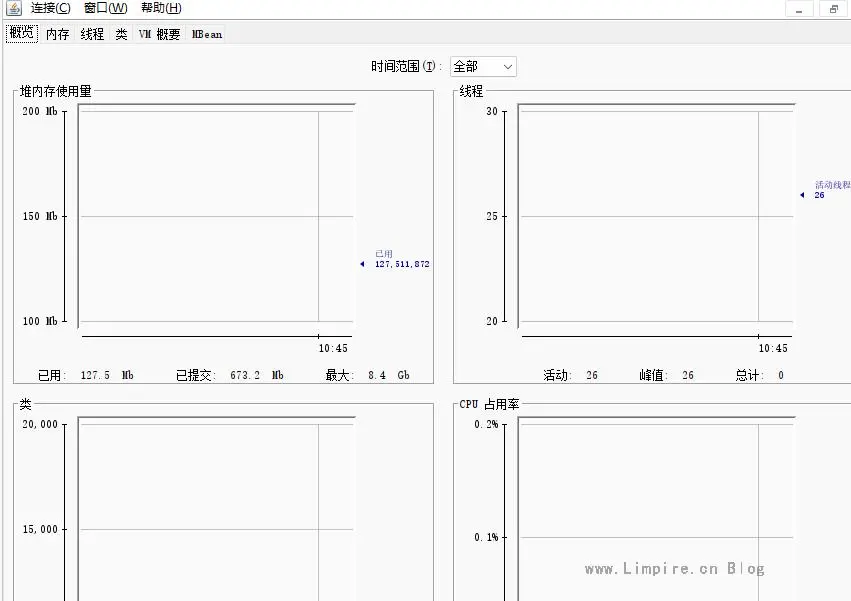Image resolution: width=851 pixels, height=601 pixels.
Task: Select the 概览 tab
Action: pyautogui.click(x=21, y=33)
